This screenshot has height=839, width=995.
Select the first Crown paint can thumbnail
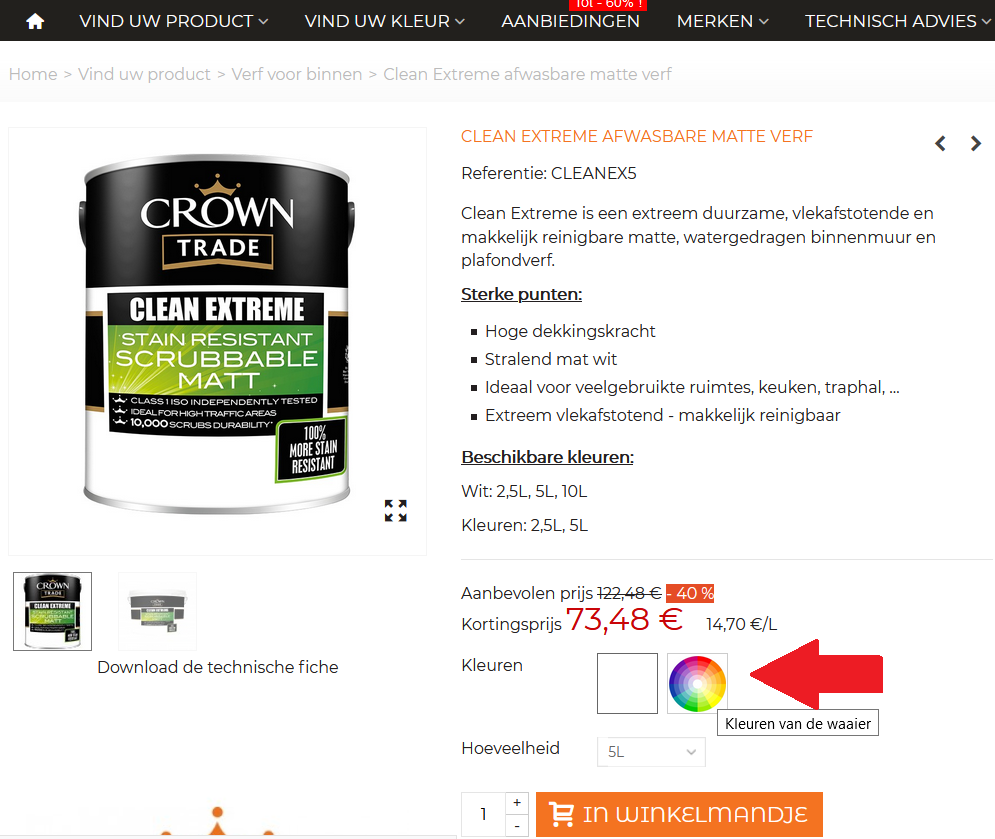53,611
